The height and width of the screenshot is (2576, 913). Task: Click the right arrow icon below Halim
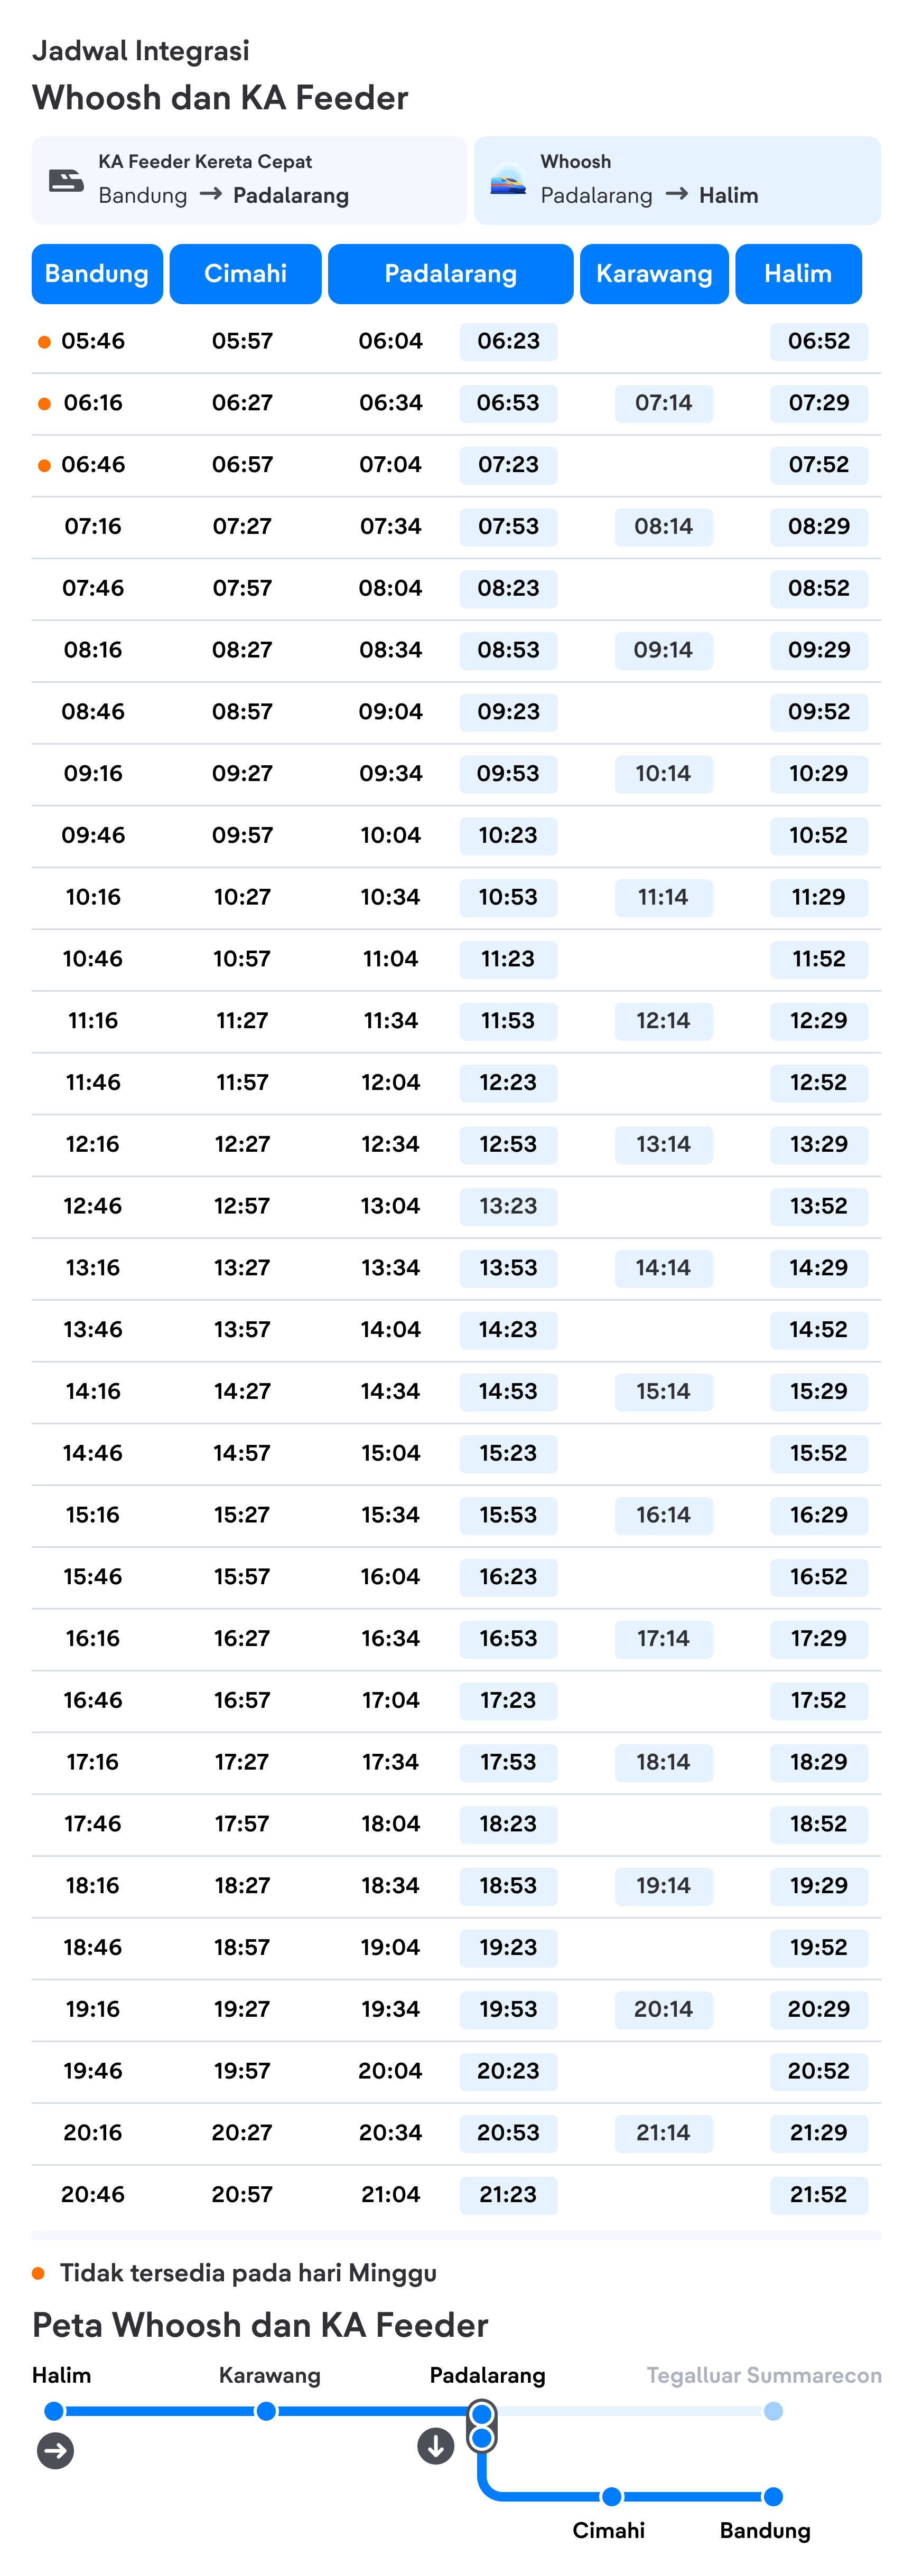(56, 2450)
